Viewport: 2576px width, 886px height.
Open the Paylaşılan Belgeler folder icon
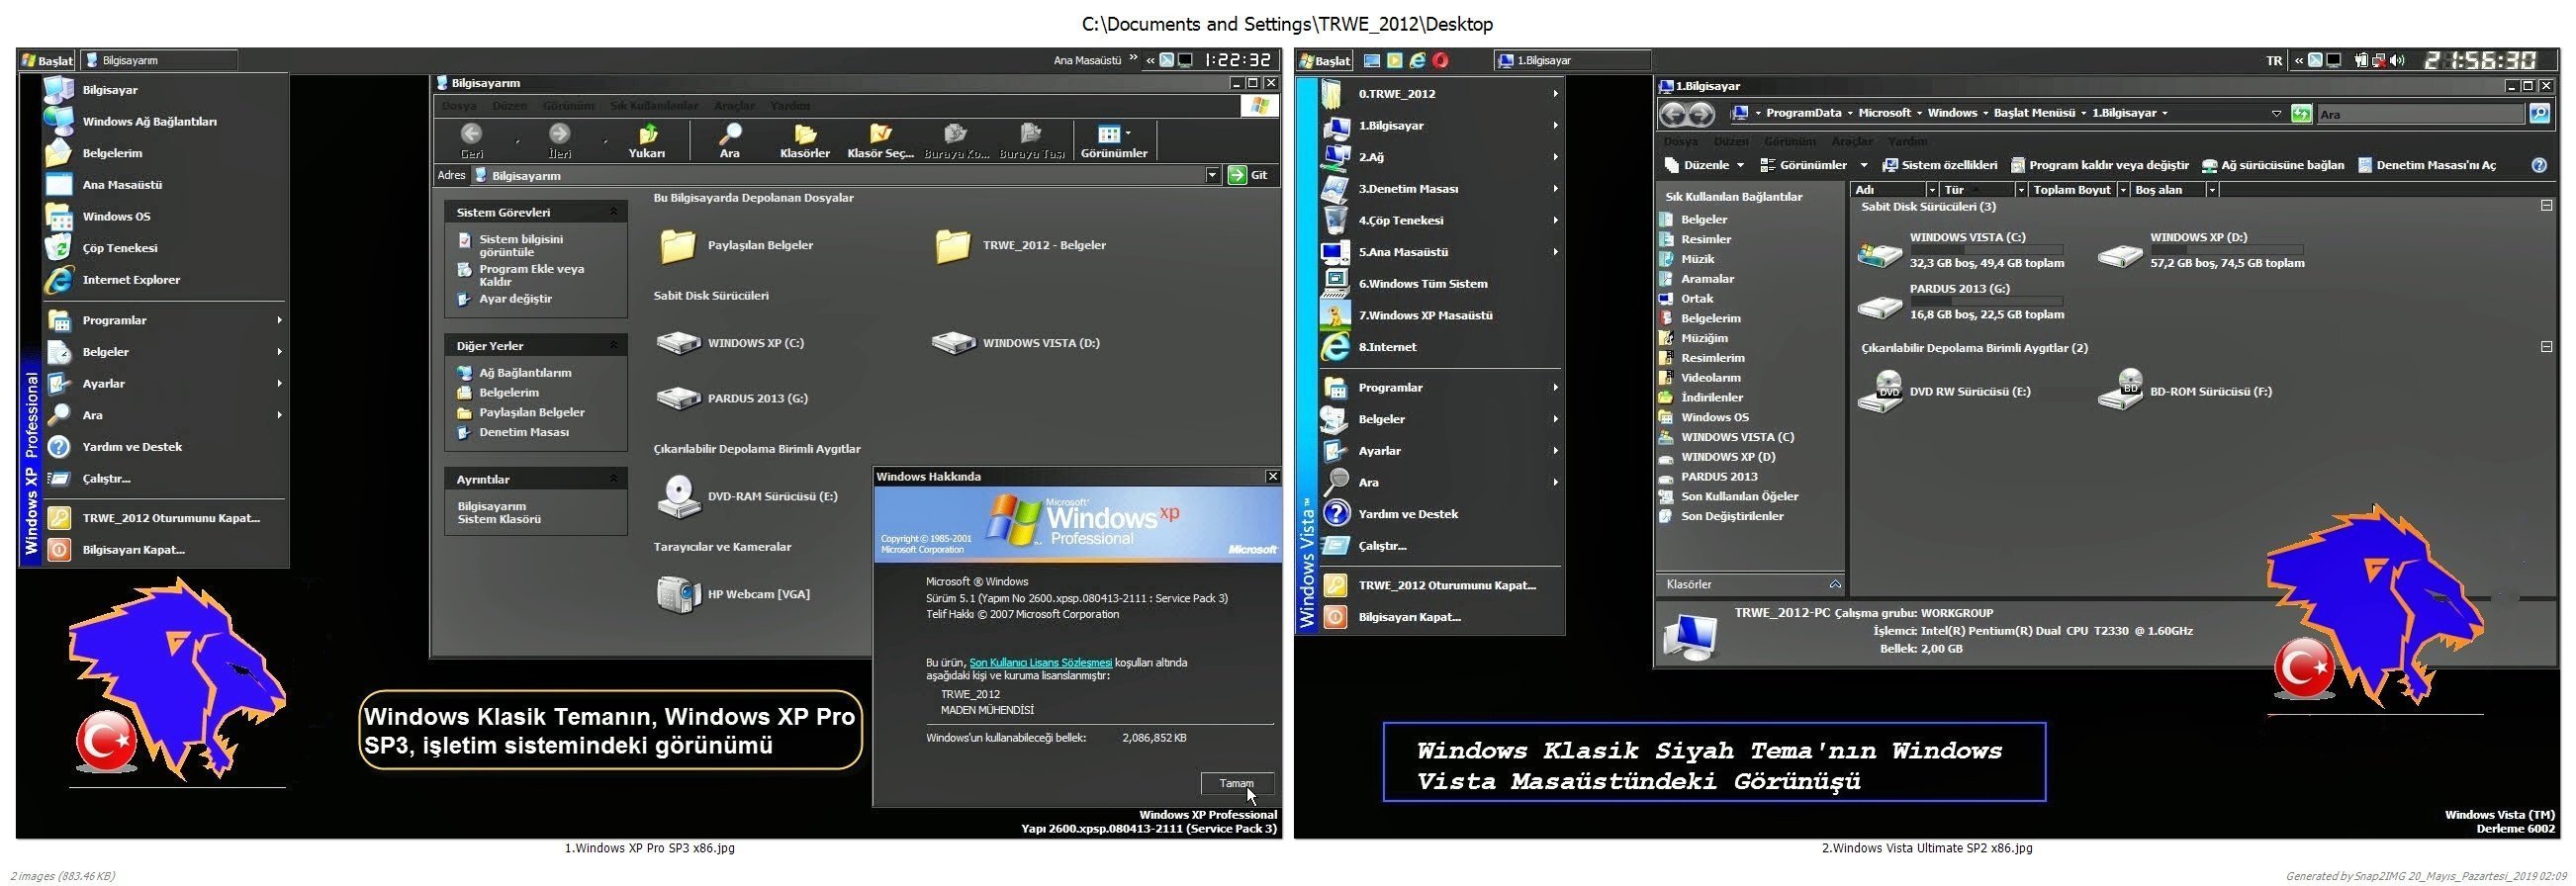(x=677, y=245)
